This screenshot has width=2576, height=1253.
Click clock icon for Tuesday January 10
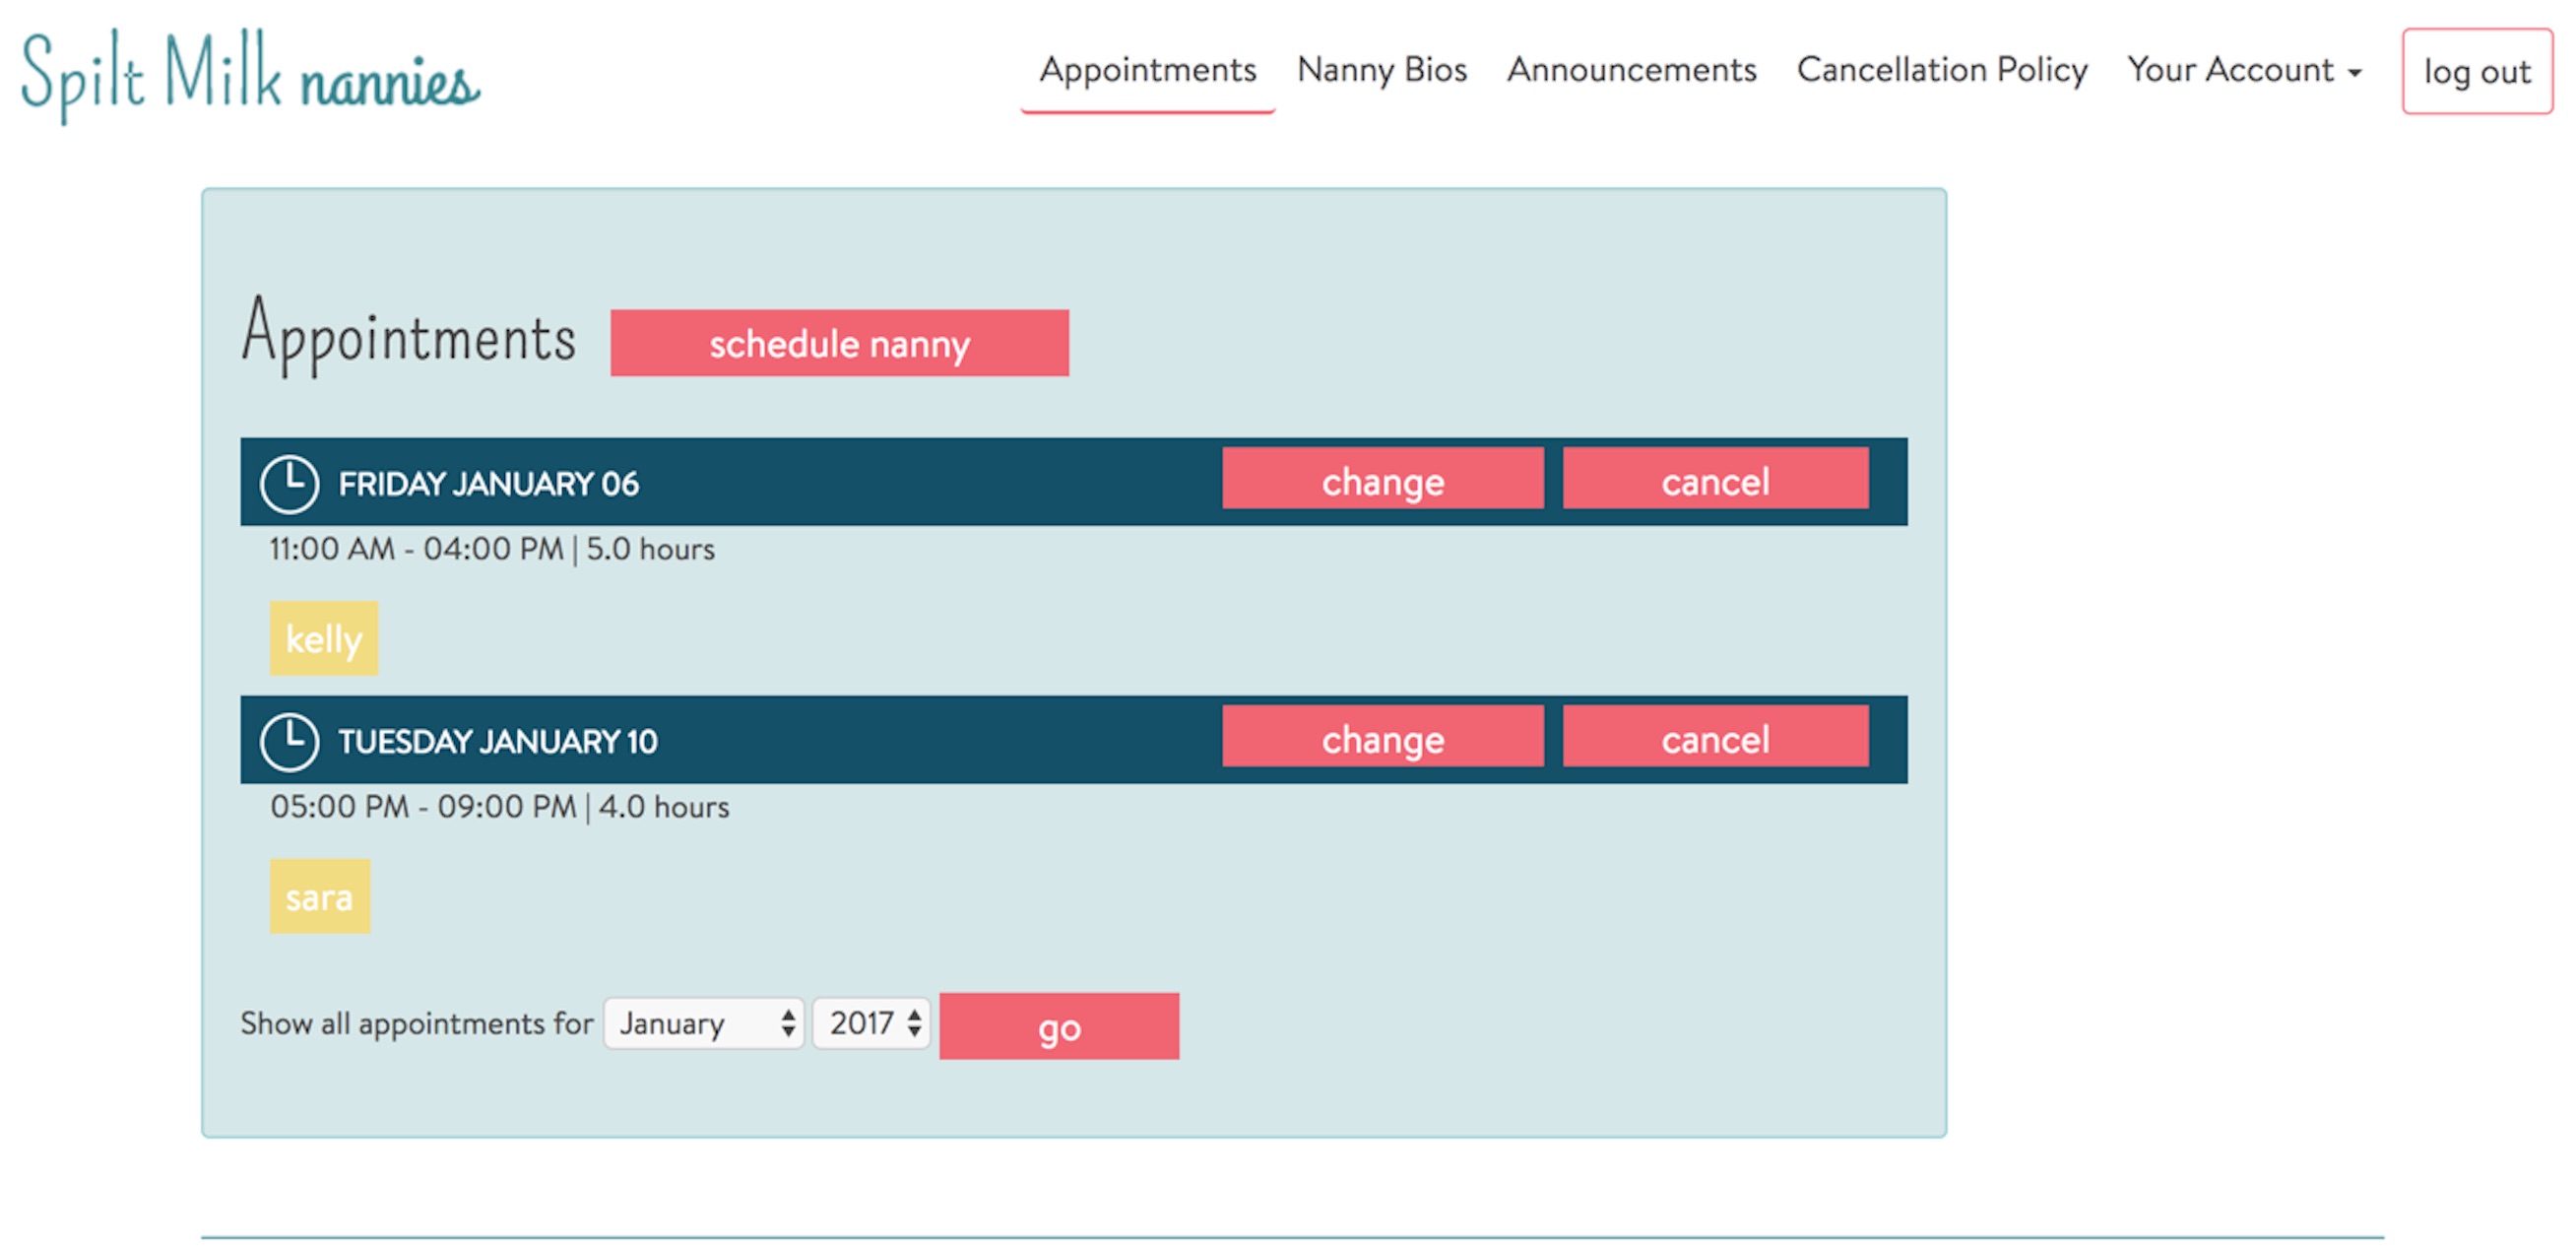coord(289,742)
